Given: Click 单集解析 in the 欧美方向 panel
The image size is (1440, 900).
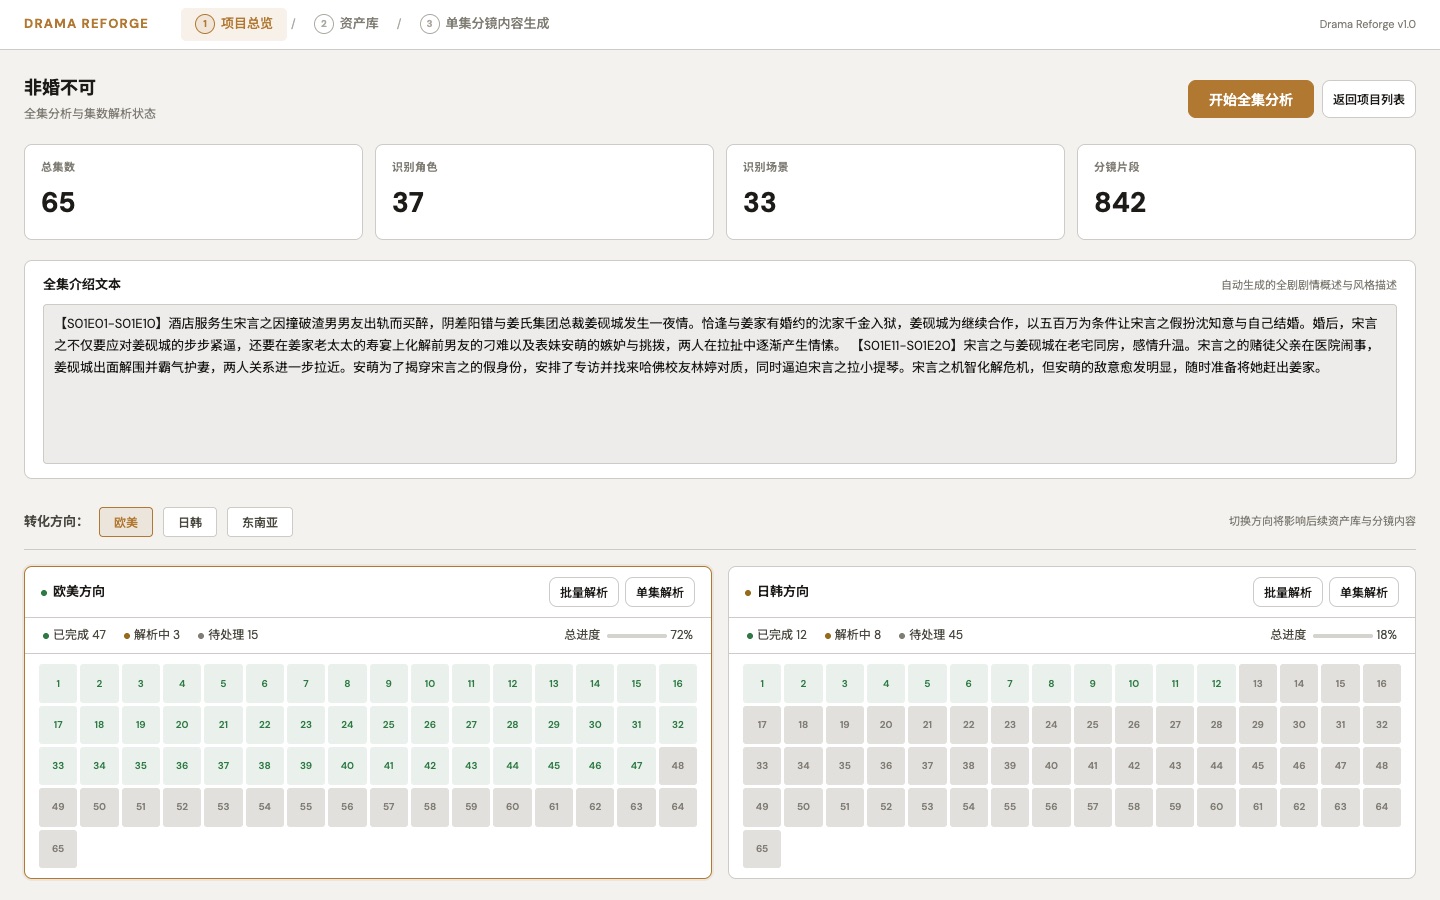Looking at the screenshot, I should pyautogui.click(x=660, y=592).
